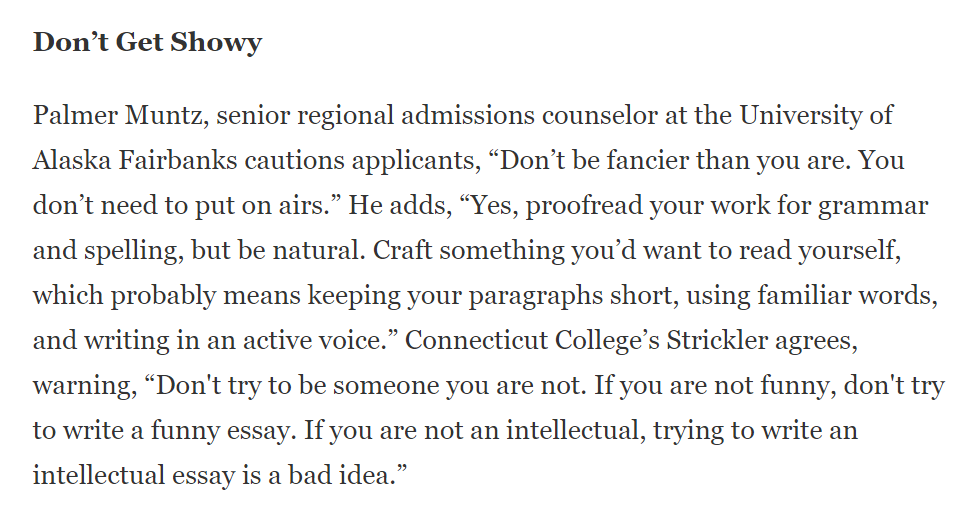The height and width of the screenshot is (525, 961).
Task: Click the words familiar words
Action: pos(847,296)
